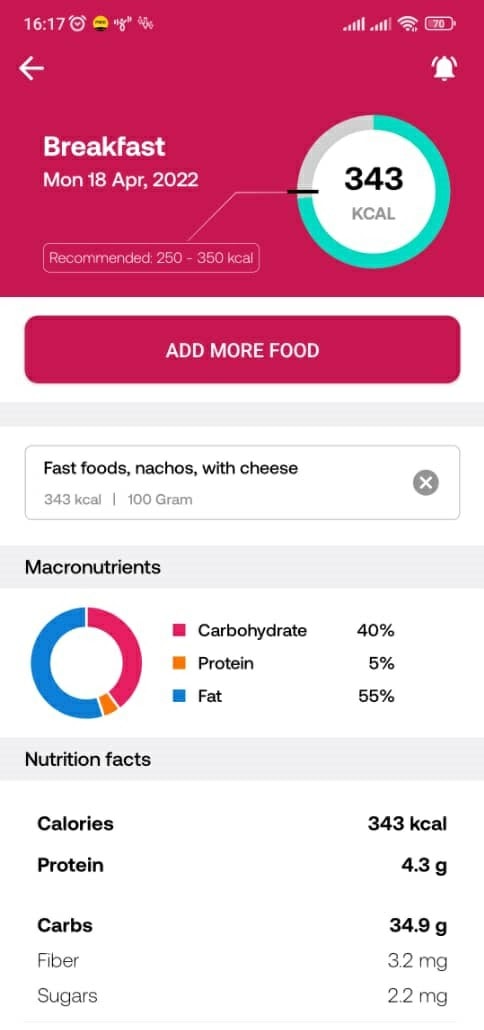
Task: Select the orange Protein legend swatch
Action: [179, 663]
